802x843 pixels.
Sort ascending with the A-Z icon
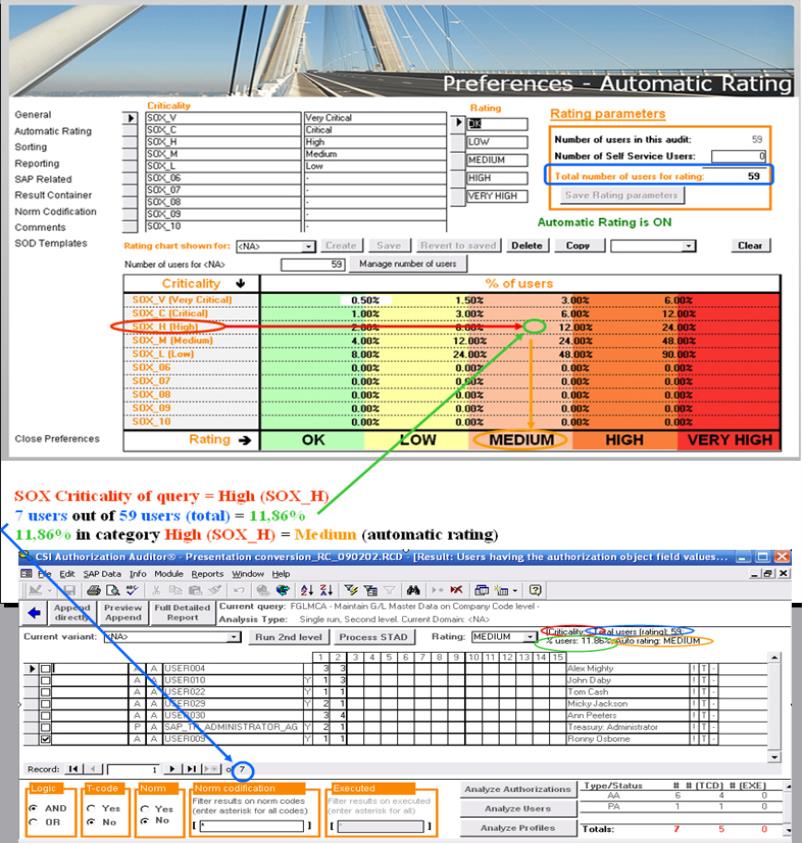(307, 590)
